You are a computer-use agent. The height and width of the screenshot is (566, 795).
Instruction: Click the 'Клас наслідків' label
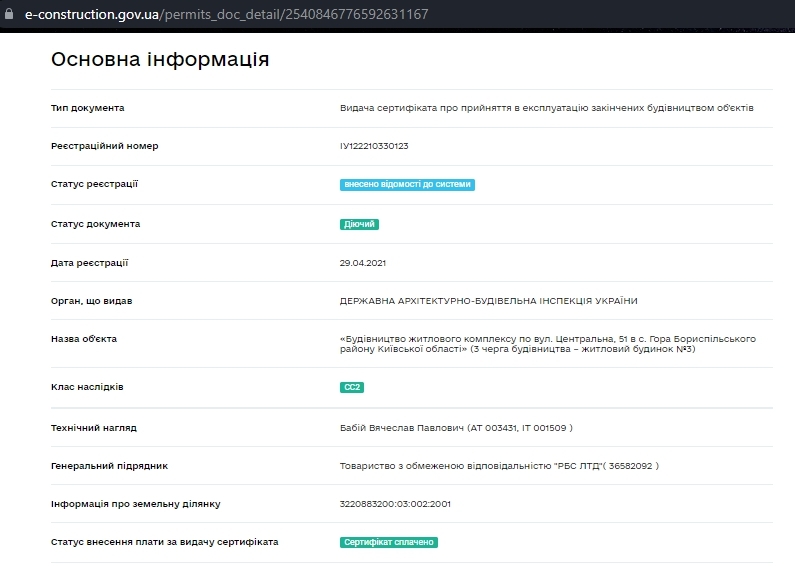(x=87, y=387)
